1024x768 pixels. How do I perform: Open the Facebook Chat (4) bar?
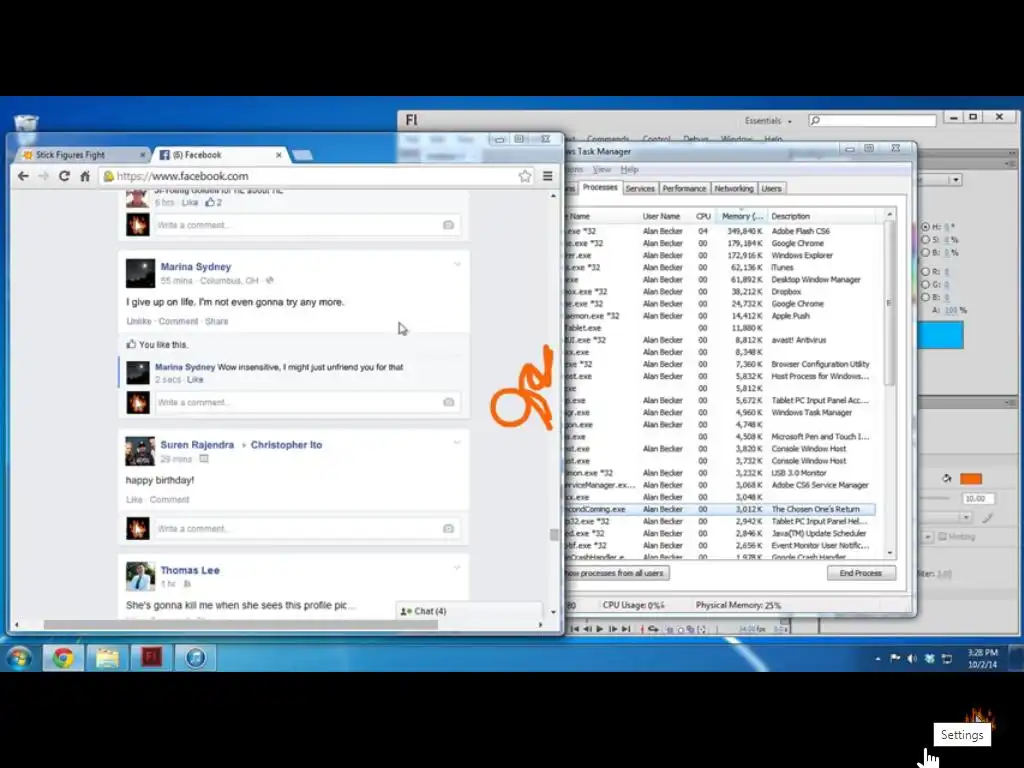click(x=468, y=611)
